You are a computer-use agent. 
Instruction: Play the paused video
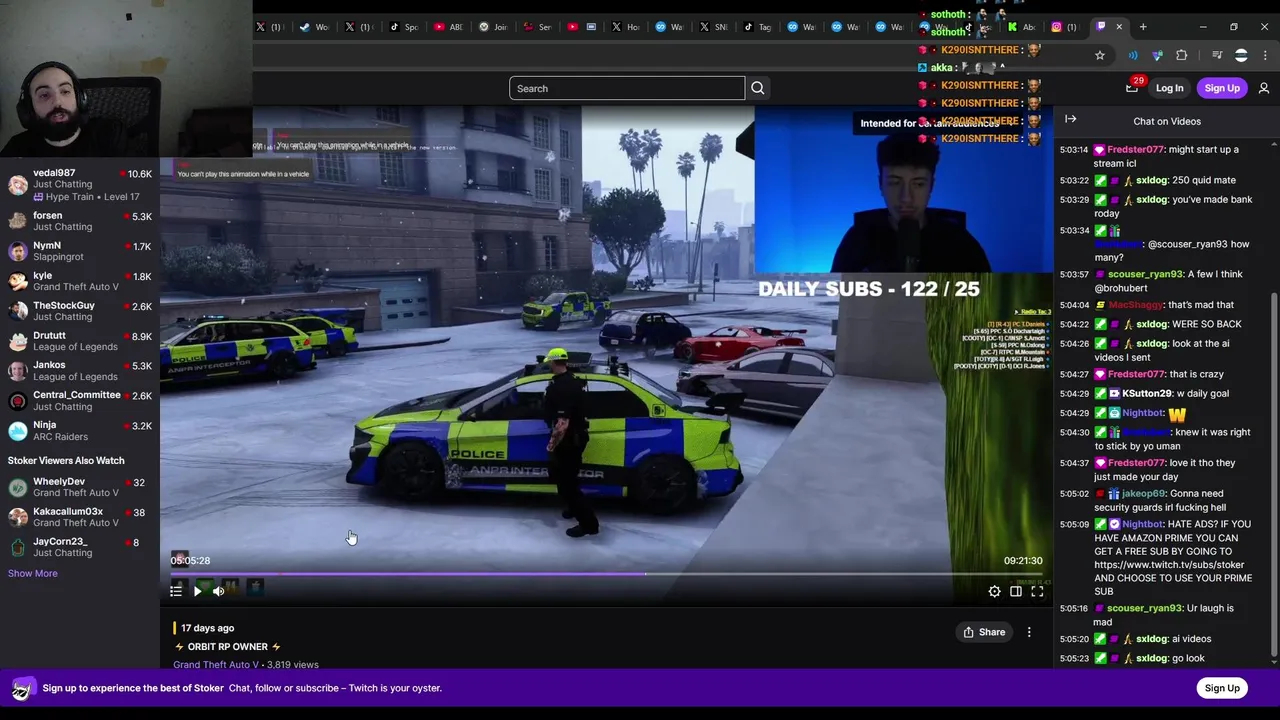[197, 591]
